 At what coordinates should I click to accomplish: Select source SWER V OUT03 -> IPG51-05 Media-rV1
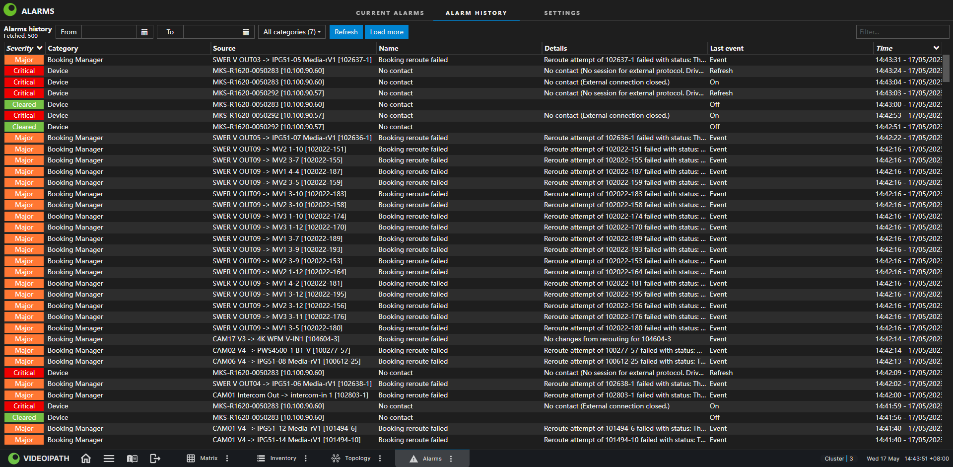(292, 60)
